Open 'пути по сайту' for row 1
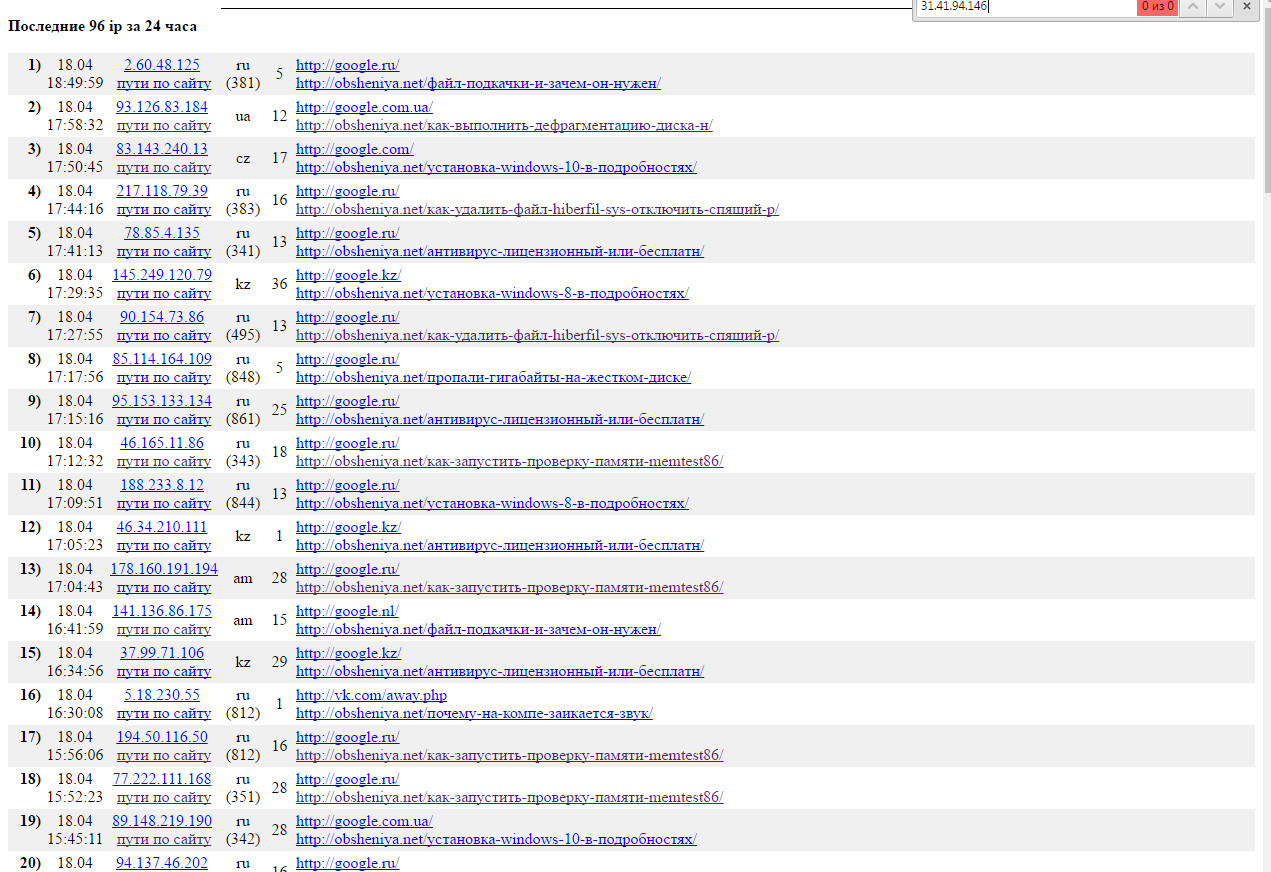This screenshot has width=1271, height=872. pos(164,83)
